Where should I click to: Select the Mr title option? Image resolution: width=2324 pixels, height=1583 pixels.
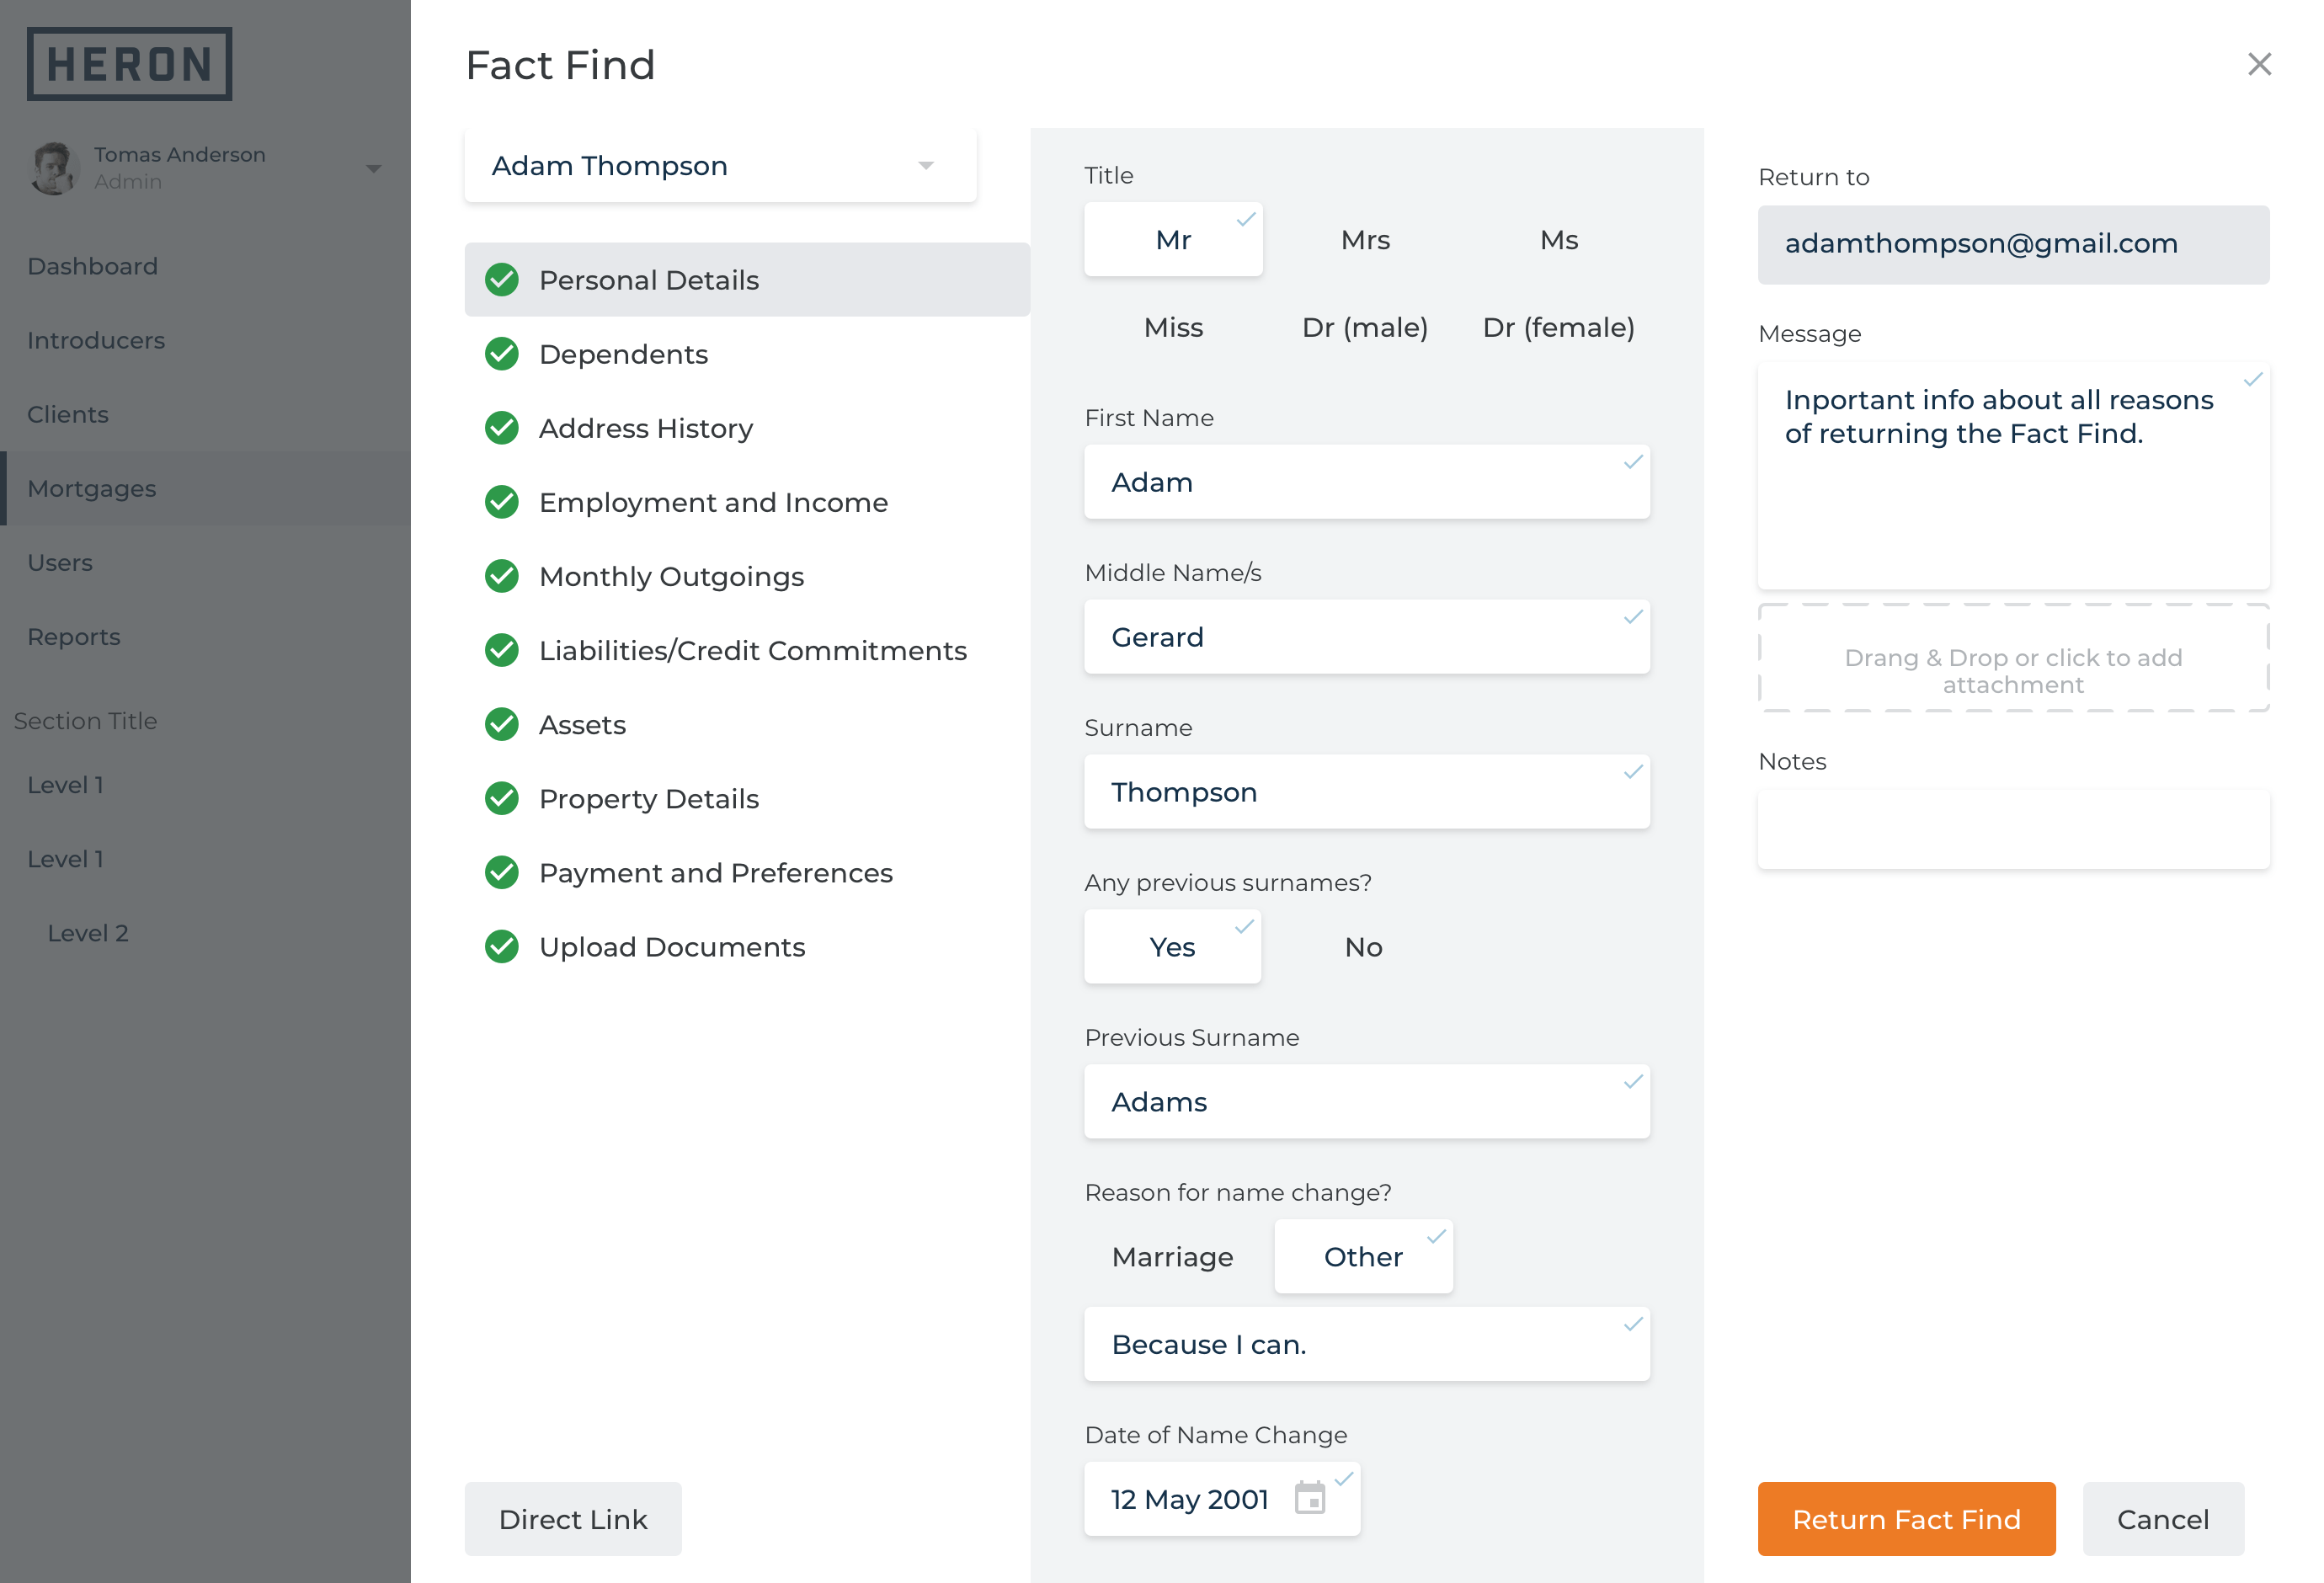1173,240
